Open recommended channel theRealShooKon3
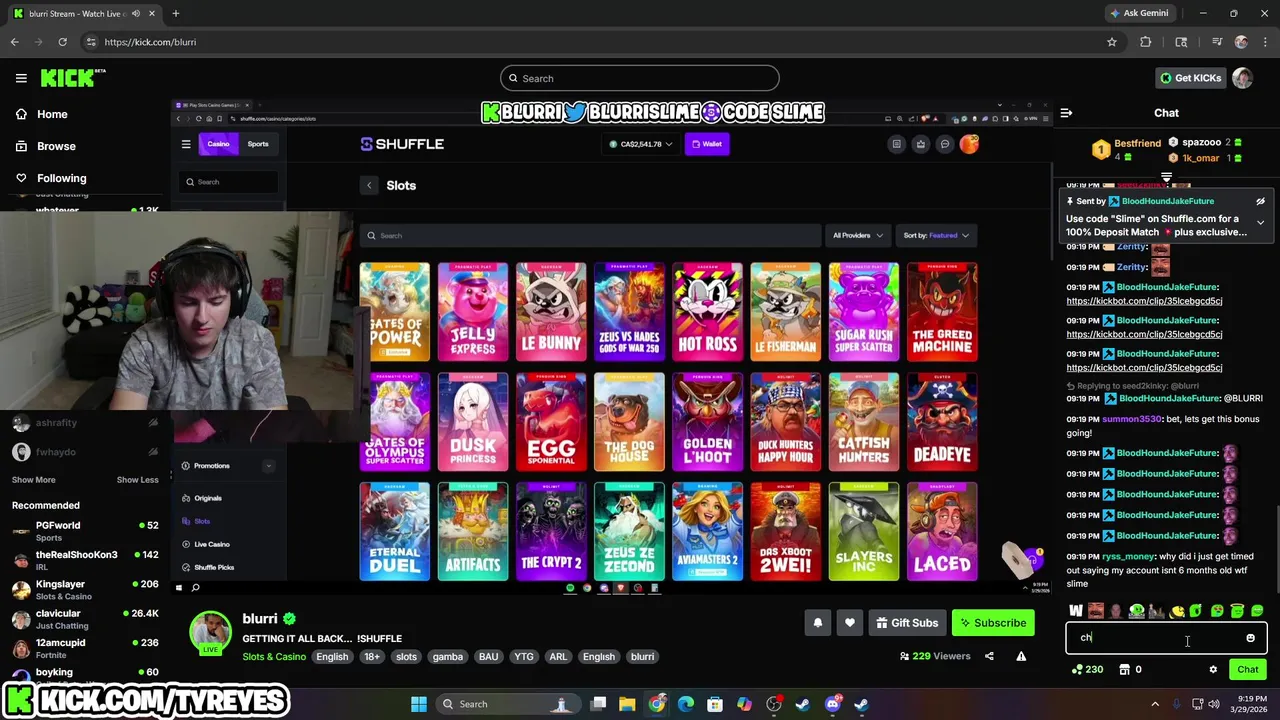 84,560
